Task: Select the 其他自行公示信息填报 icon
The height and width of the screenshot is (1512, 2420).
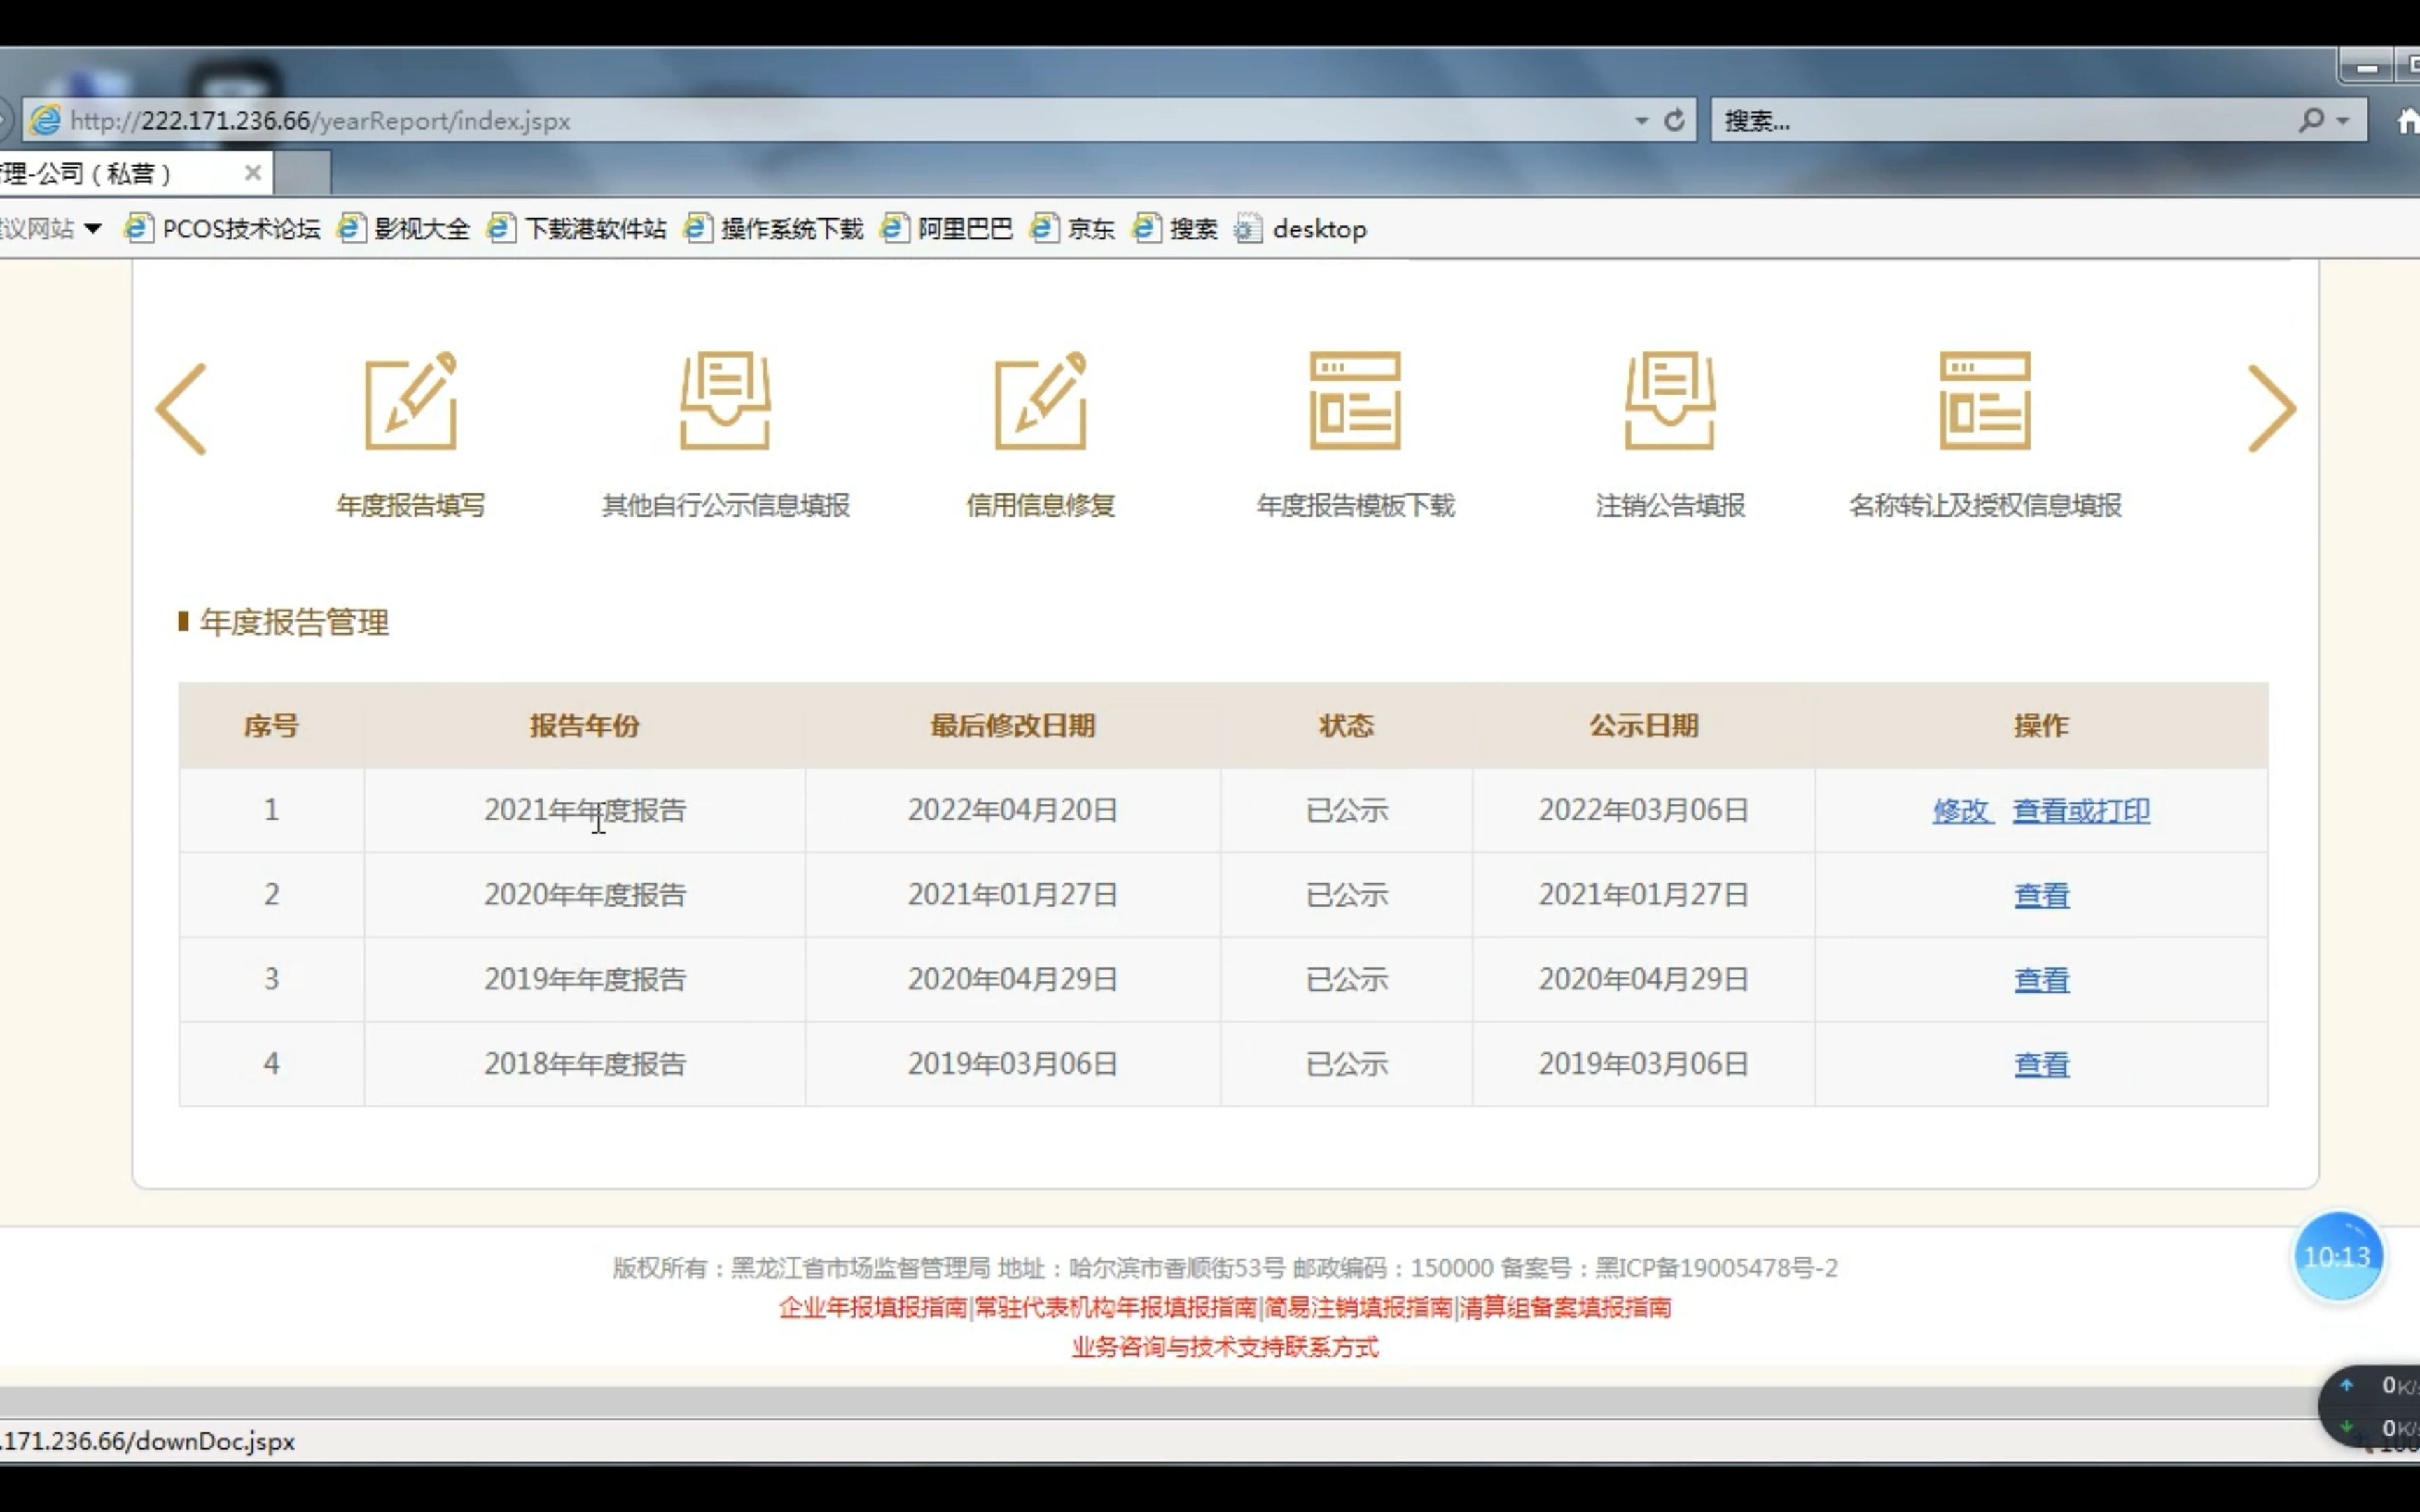Action: pos(725,404)
